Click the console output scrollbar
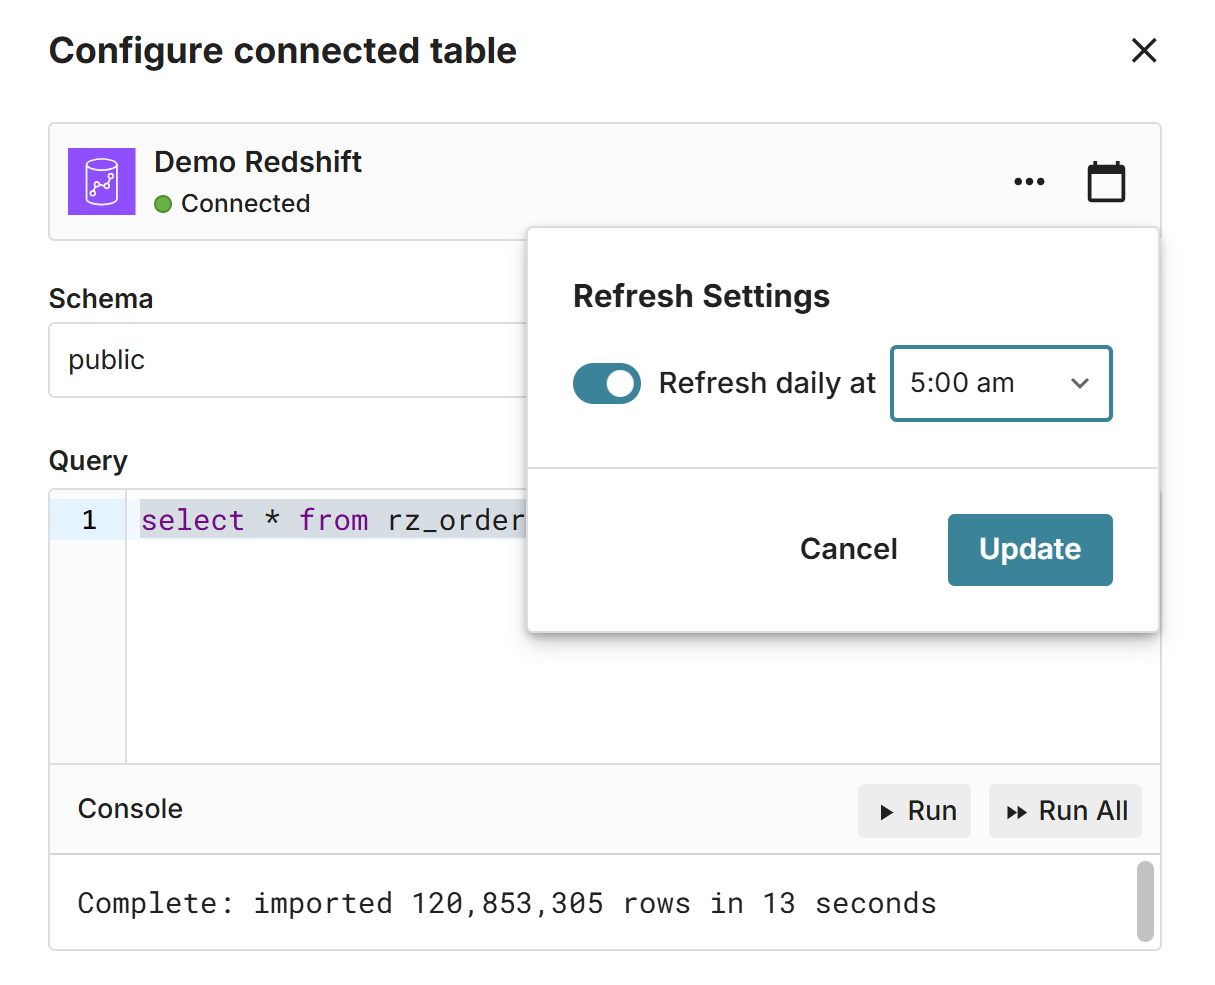The width and height of the screenshot is (1215, 985). point(1145,901)
